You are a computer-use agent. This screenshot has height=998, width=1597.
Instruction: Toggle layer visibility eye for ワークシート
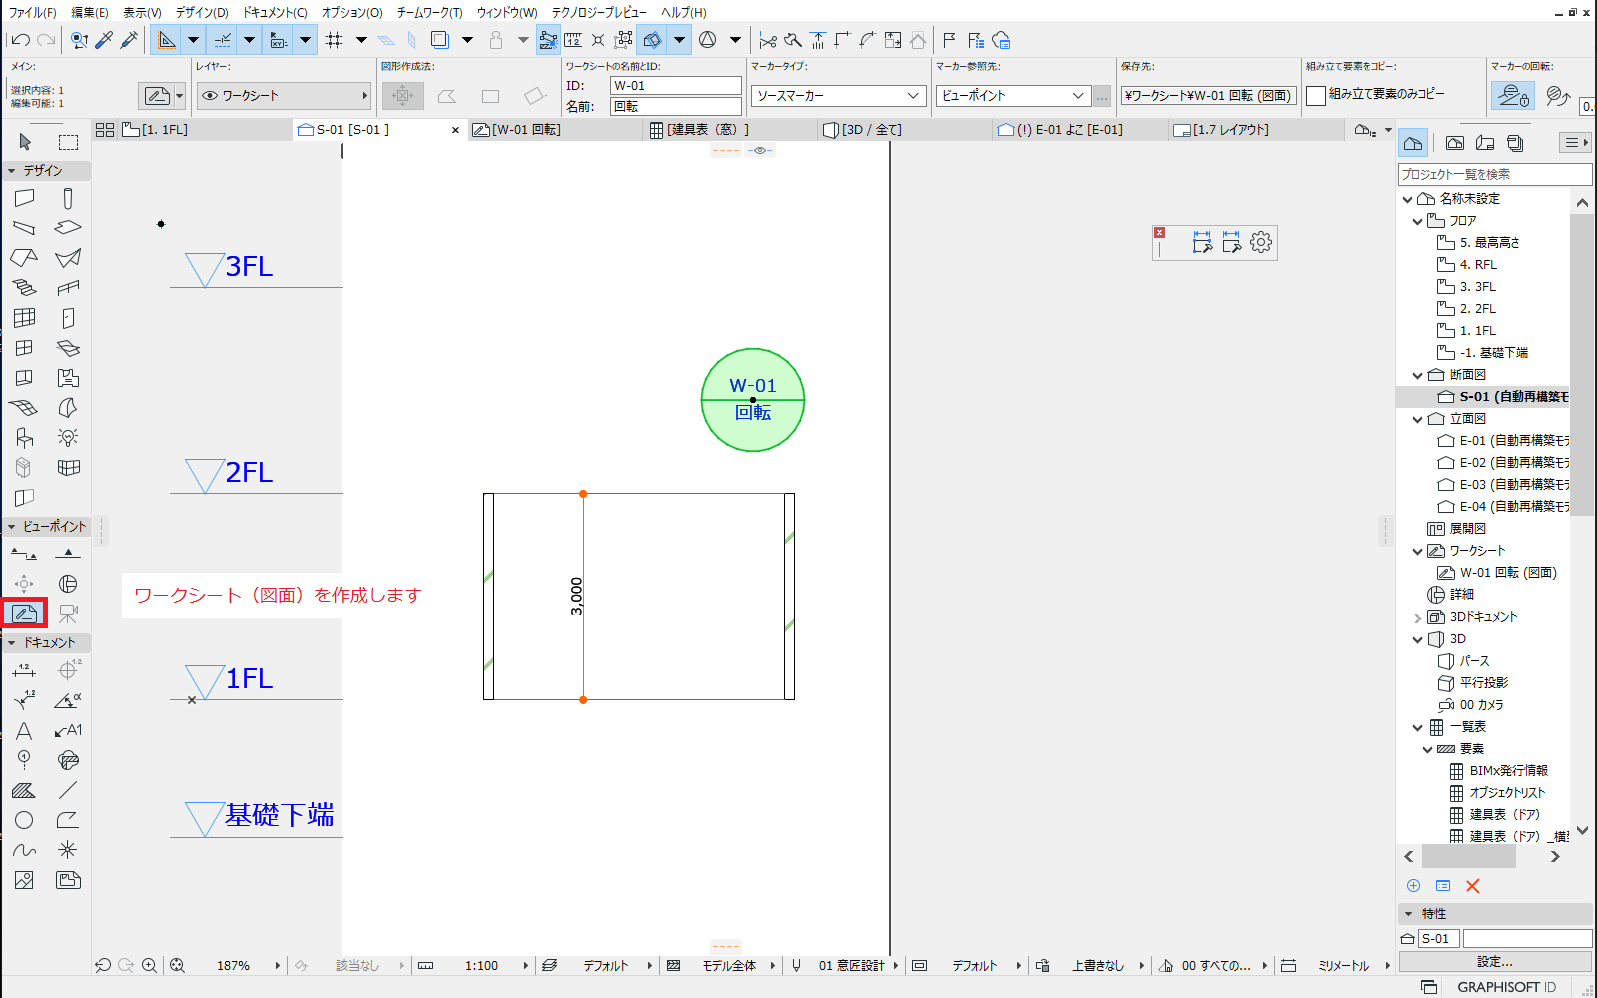pyautogui.click(x=210, y=96)
